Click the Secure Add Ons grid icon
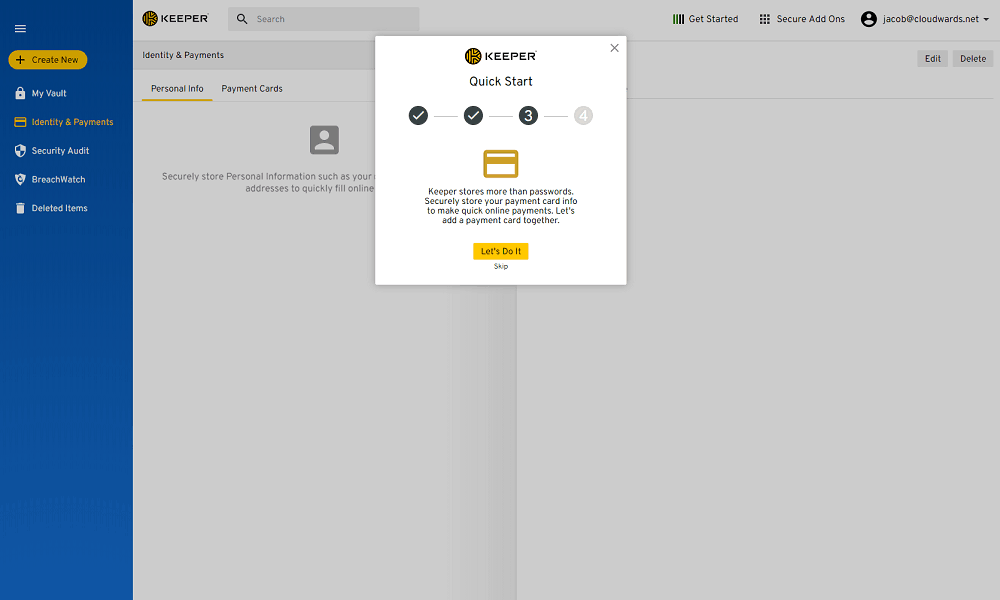Viewport: 1000px width, 600px height. [x=765, y=19]
